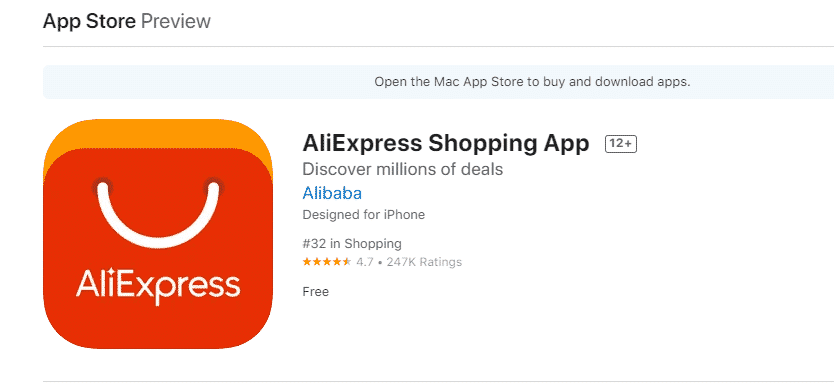Click the Designed for iPhone label
Screen dimensions: 834x383
click(364, 215)
